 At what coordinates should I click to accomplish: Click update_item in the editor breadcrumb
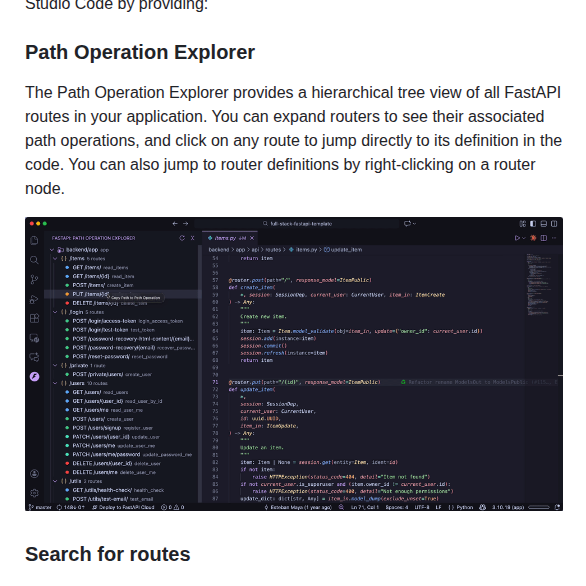343,249
